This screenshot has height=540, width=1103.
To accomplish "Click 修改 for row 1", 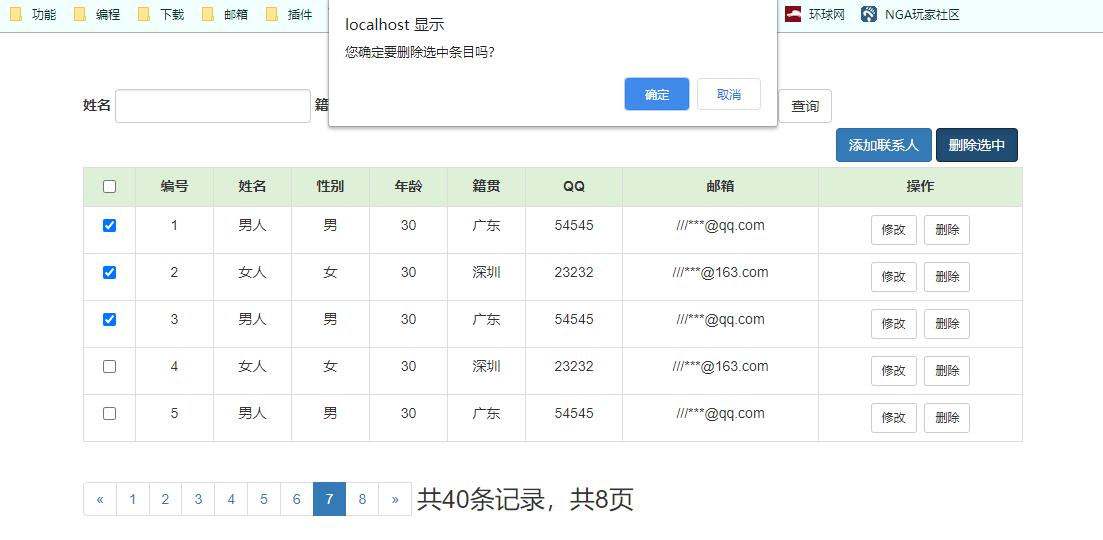I will coord(893,230).
